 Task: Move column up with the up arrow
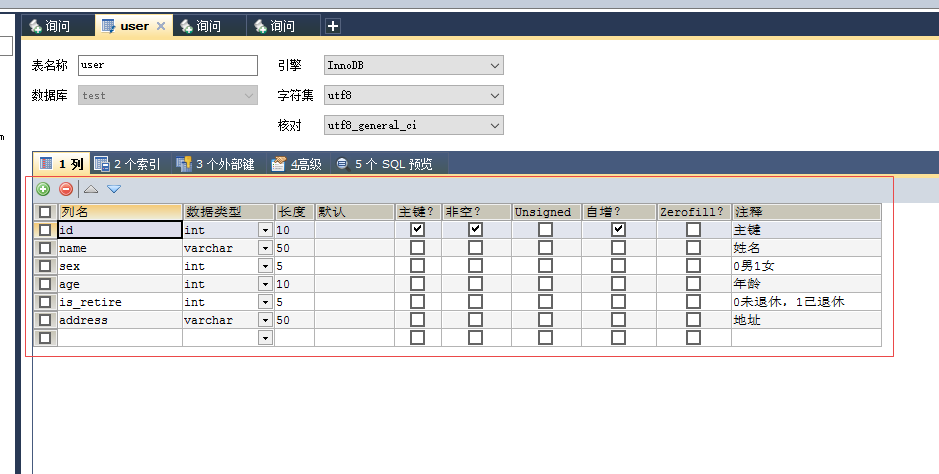click(x=91, y=189)
